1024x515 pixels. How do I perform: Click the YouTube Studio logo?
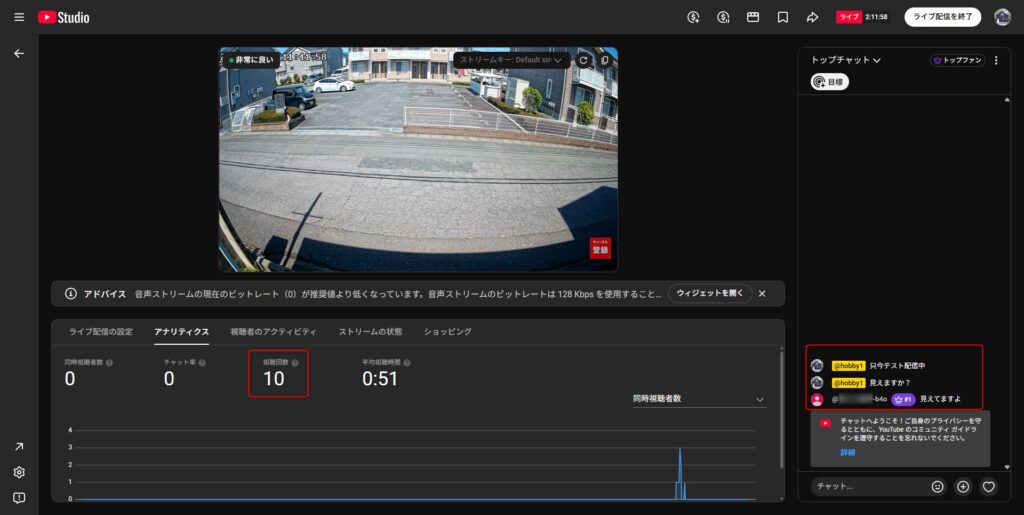tap(63, 17)
